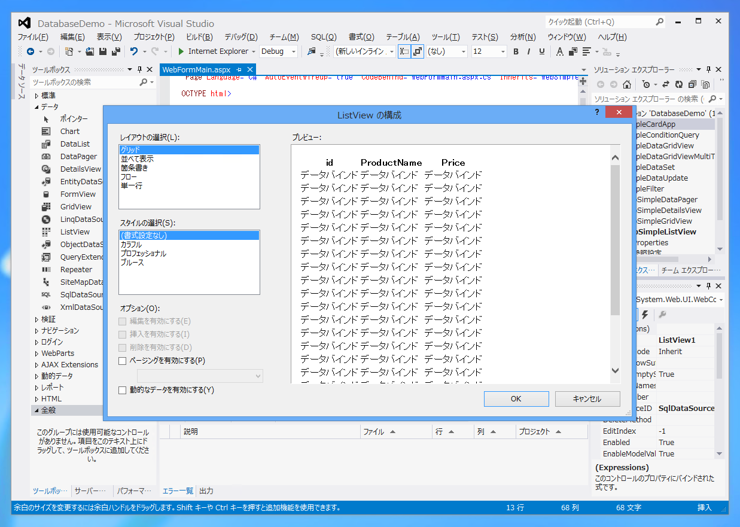Screen dimensions: 740x527
Task: Click the wrench icon in Properties panel
Action: point(662,314)
